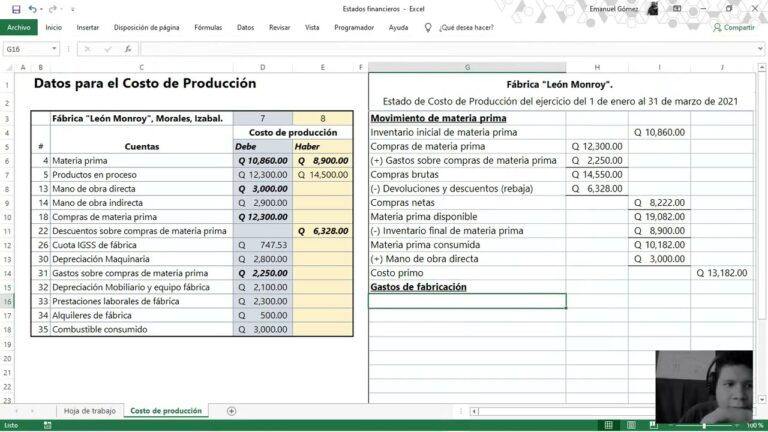Screen dimensions: 768x432
Task: Click the Save icon in quick access toolbar
Action: click(x=16, y=9)
